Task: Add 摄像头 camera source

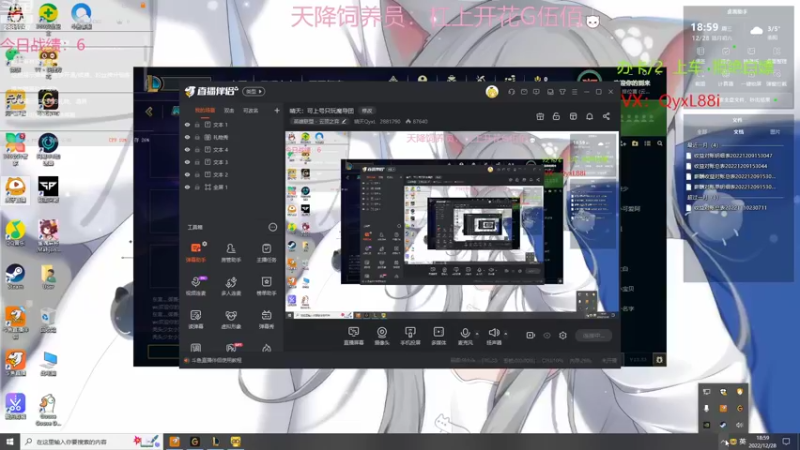Action: pos(382,336)
